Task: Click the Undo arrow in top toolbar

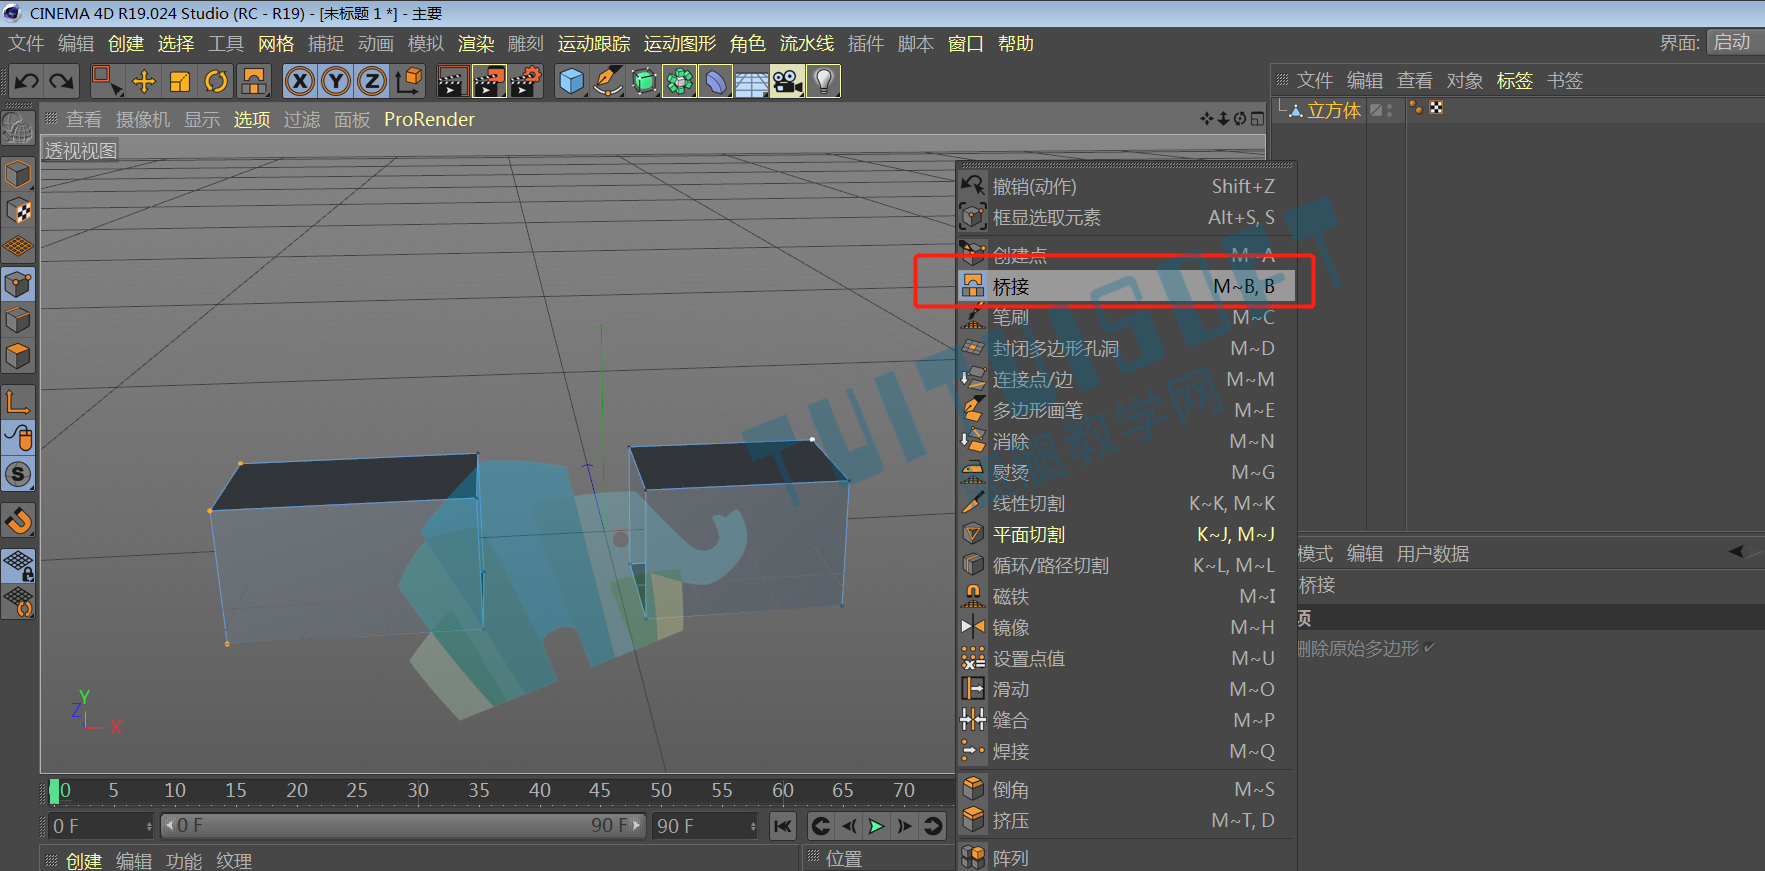Action: tap(27, 81)
